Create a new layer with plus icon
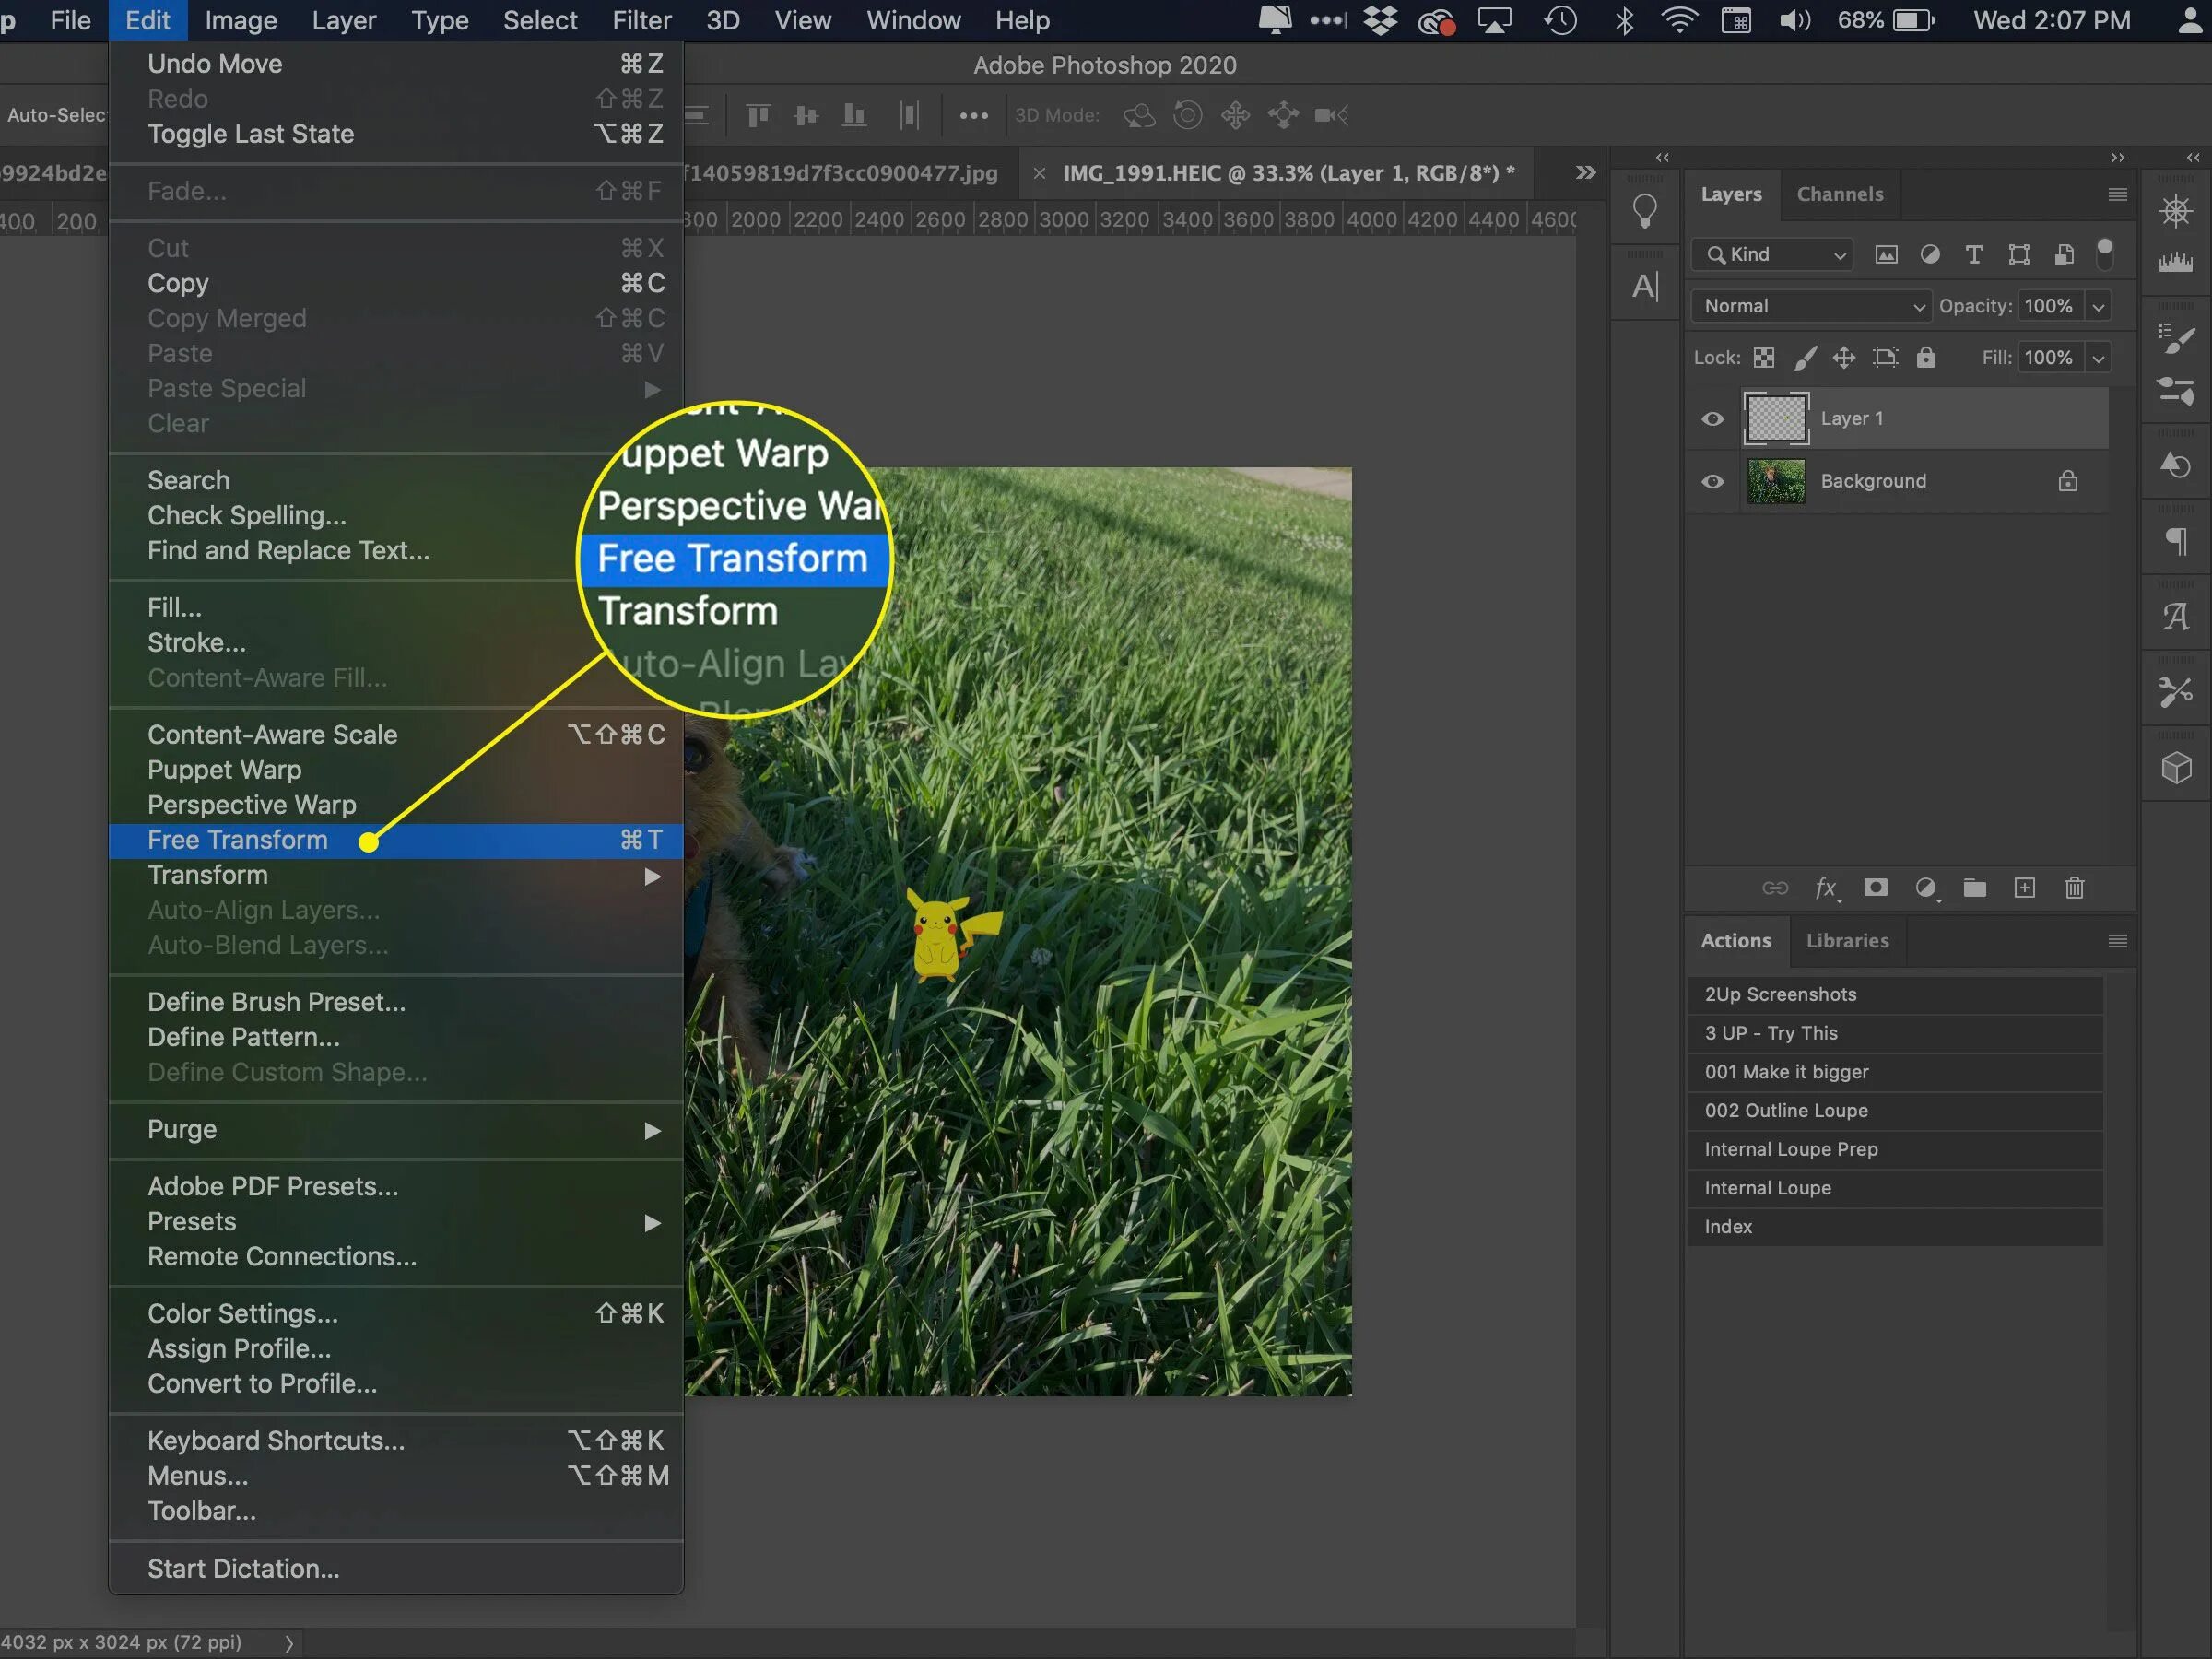This screenshot has height=1659, width=2212. click(2024, 888)
